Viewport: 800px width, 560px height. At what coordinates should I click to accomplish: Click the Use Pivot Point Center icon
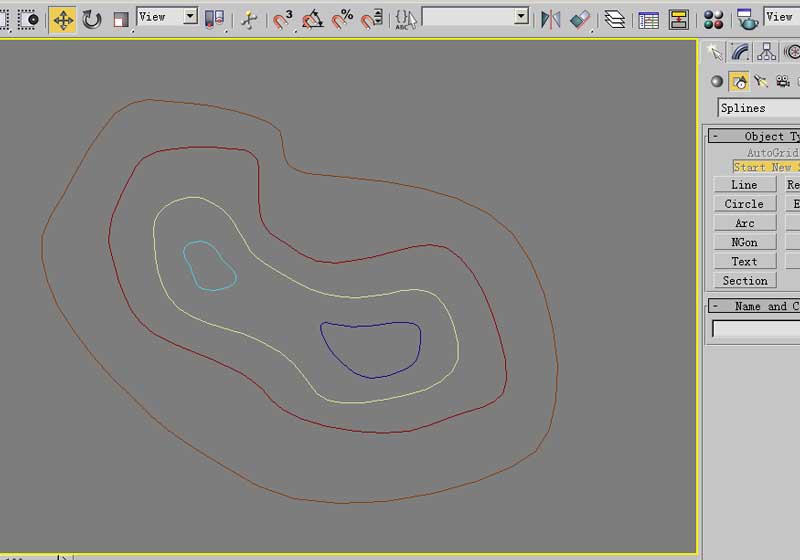[x=214, y=20]
